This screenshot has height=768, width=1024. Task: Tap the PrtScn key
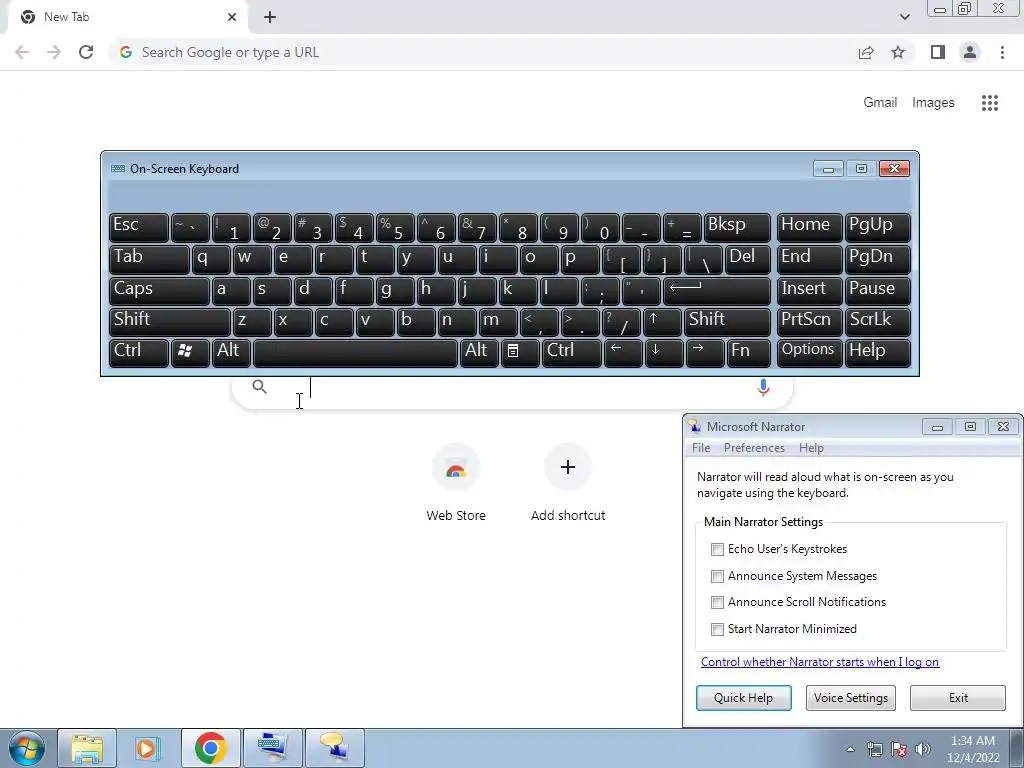pyautogui.click(x=808, y=322)
